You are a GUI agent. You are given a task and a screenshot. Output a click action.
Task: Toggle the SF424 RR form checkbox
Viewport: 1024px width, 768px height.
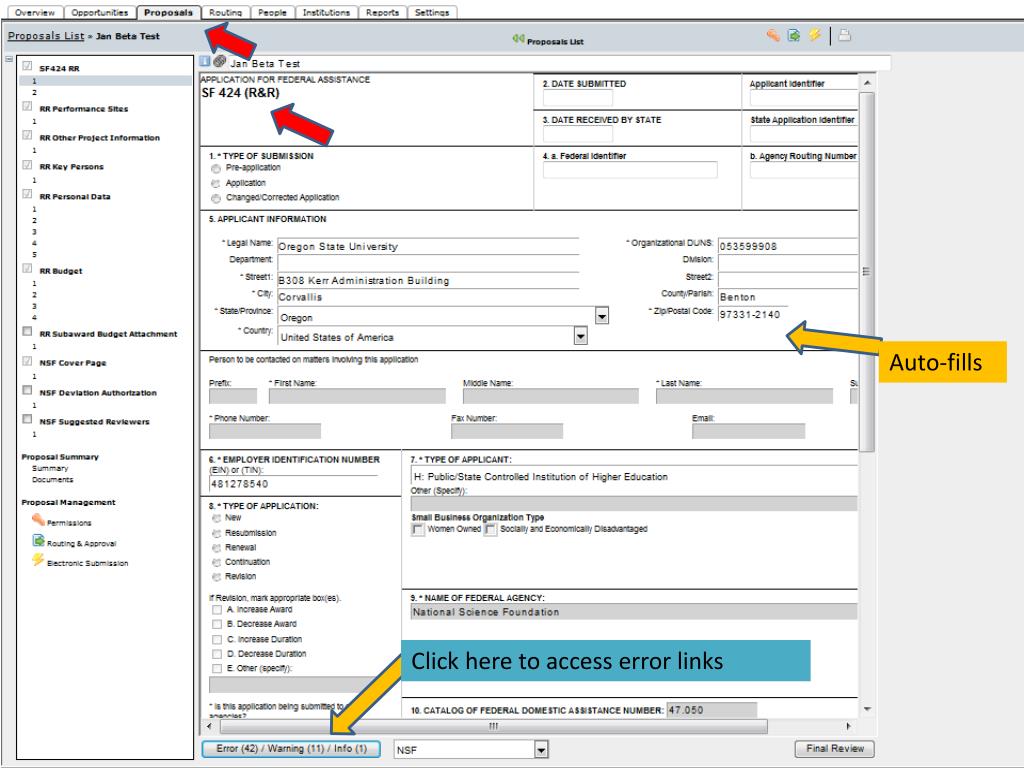27,65
